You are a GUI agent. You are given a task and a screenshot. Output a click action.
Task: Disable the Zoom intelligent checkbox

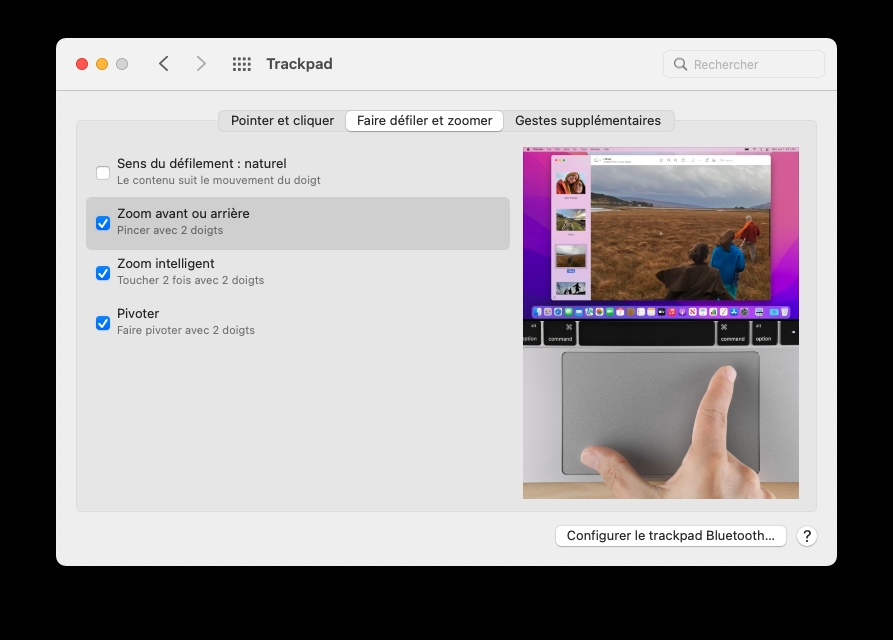103,272
